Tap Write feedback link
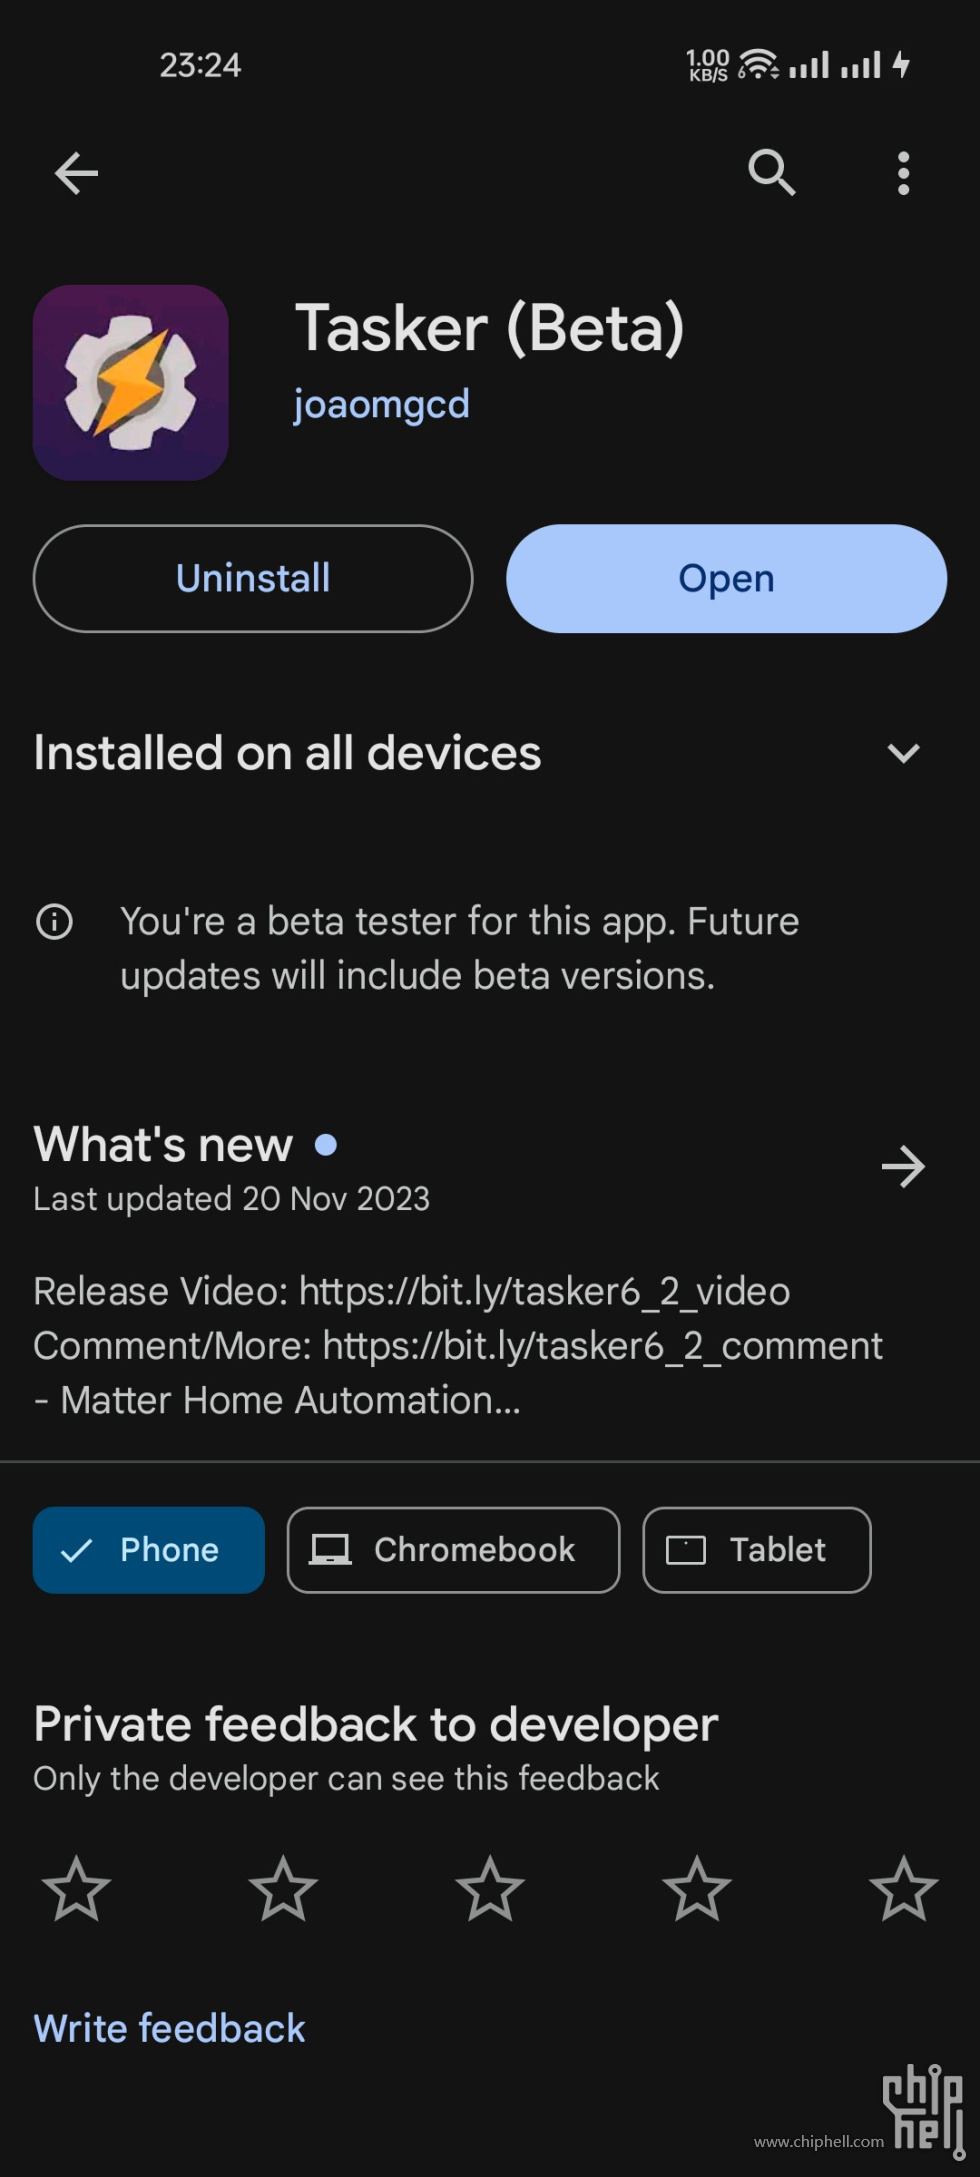Screen dimensions: 980x2177 [x=169, y=2028]
